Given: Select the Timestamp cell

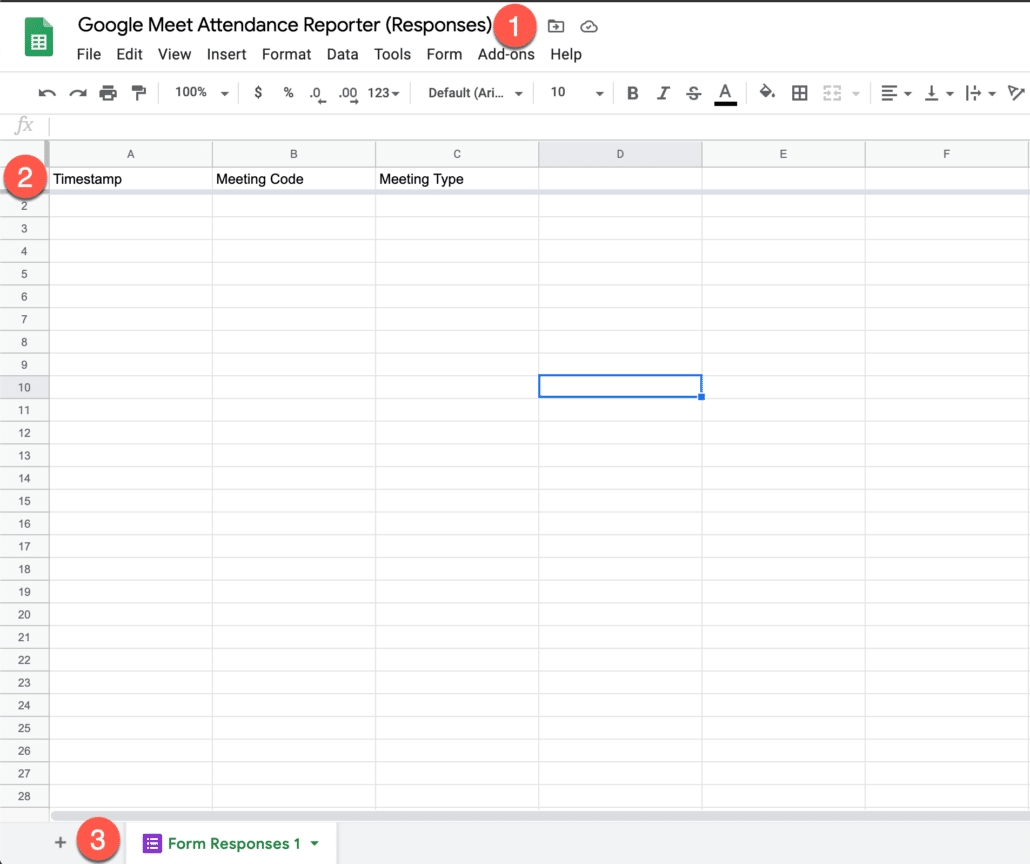Looking at the screenshot, I should point(131,179).
